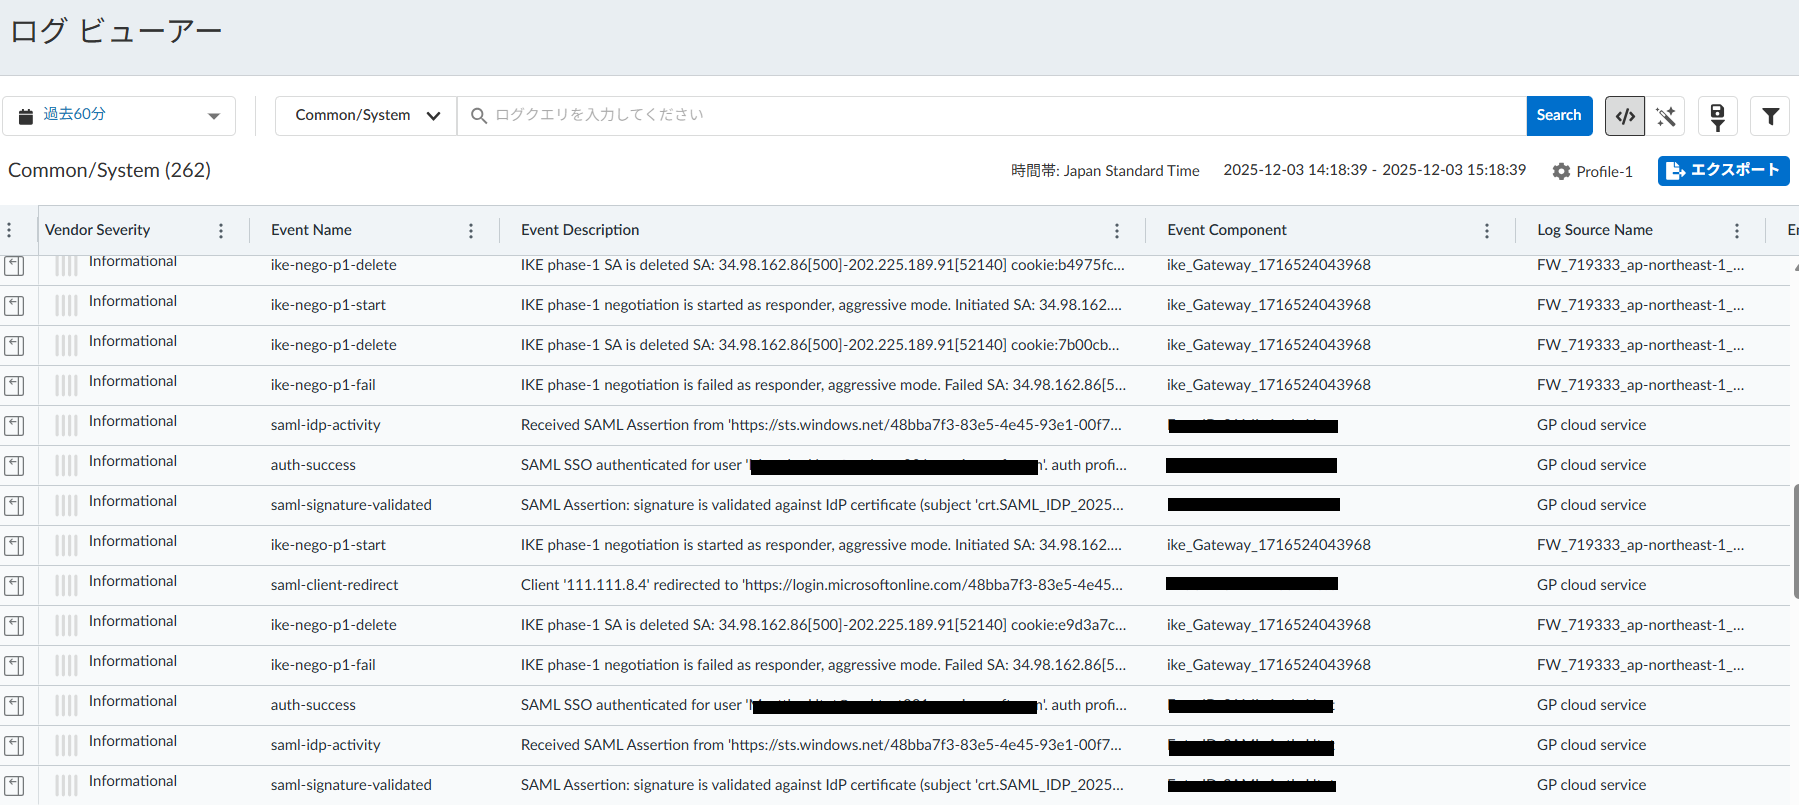This screenshot has height=805, width=1799.
Task: Open Event Name column options menu
Action: [471, 231]
